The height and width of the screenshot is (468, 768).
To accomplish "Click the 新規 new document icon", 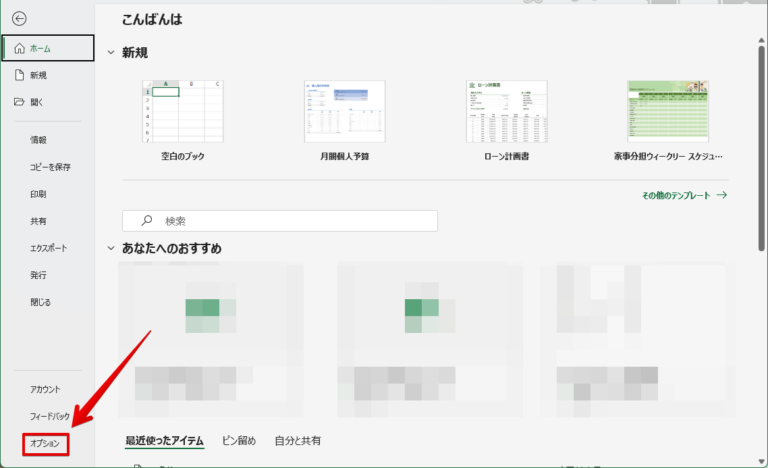I will coord(19,75).
